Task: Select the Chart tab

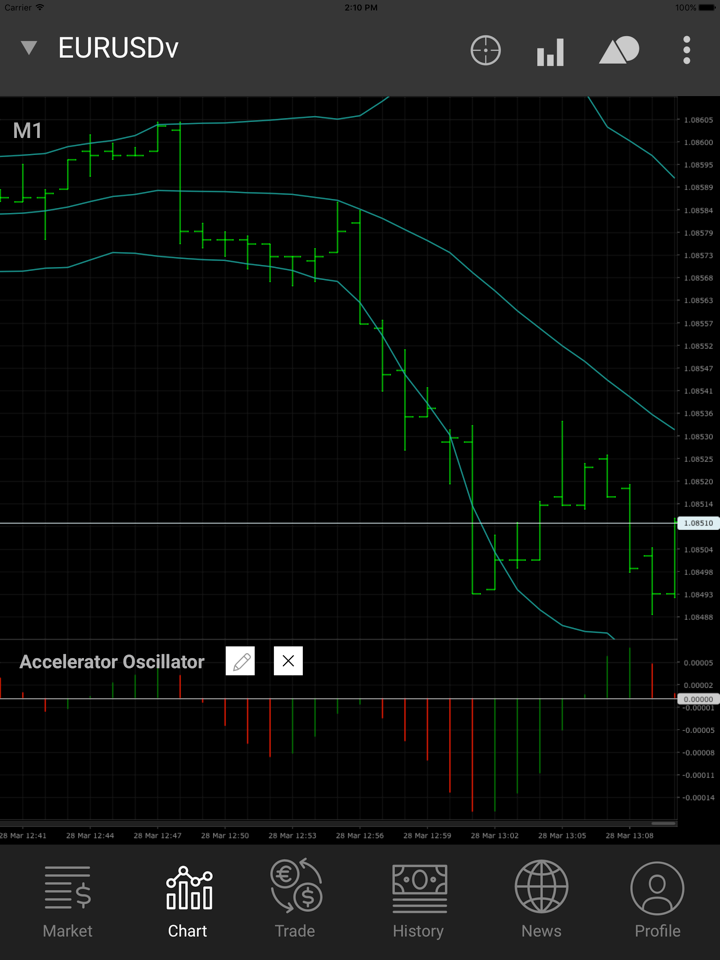Action: (188, 900)
